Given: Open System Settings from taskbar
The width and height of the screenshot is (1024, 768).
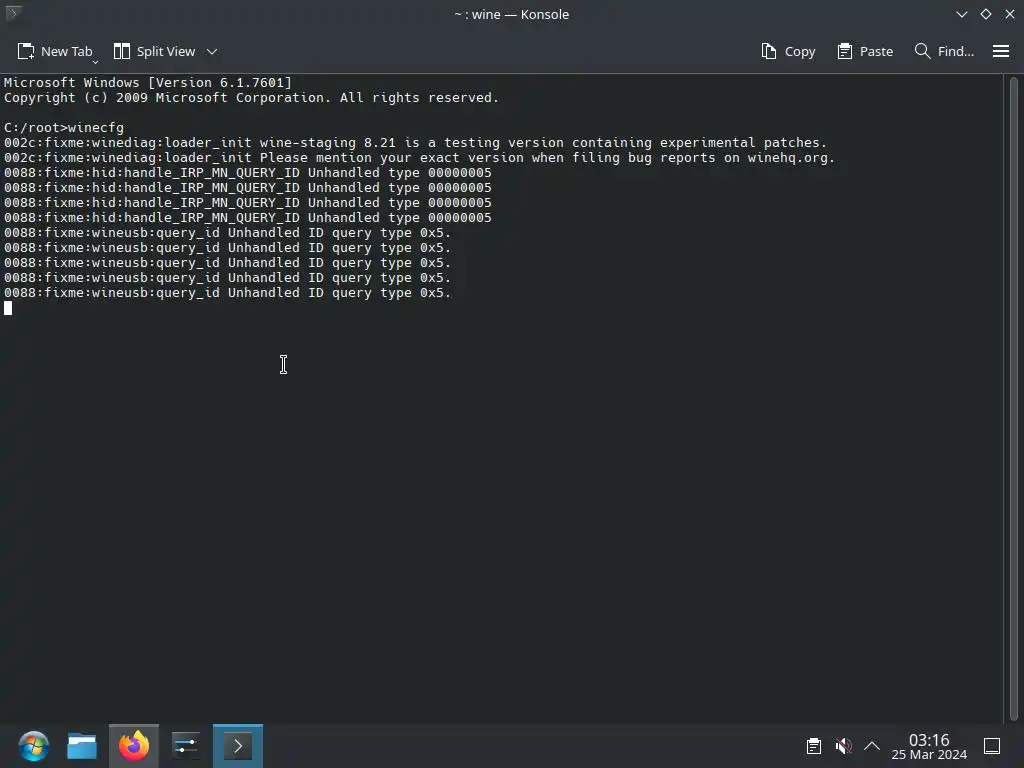Looking at the screenshot, I should pyautogui.click(x=185, y=746).
